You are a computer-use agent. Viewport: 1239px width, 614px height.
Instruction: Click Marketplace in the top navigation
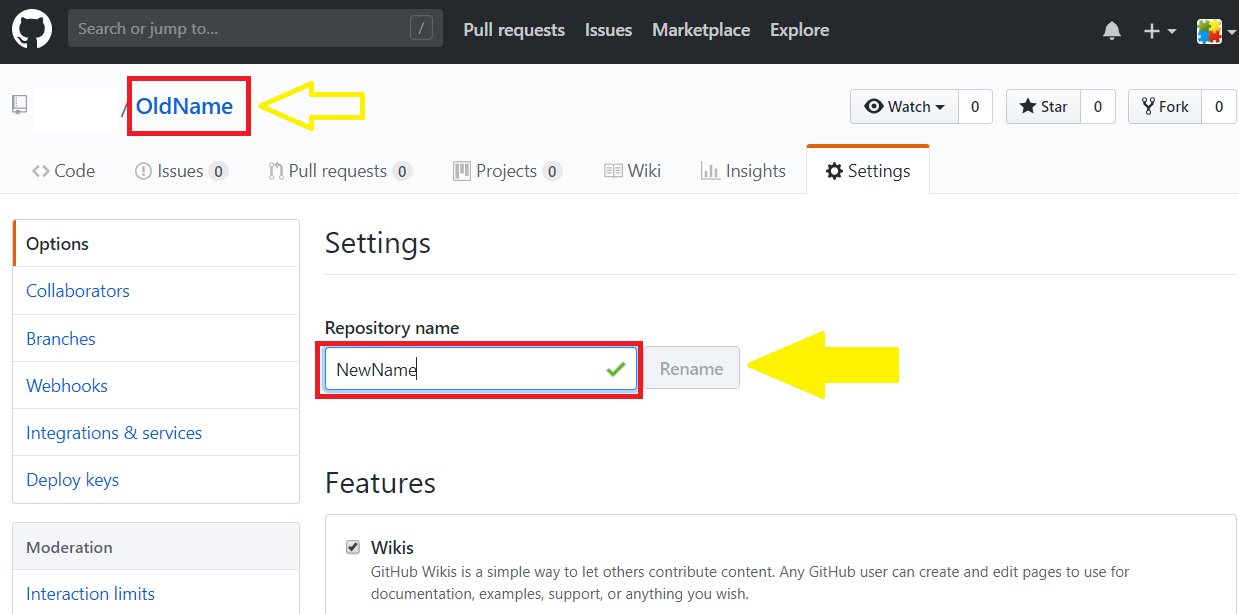(701, 30)
